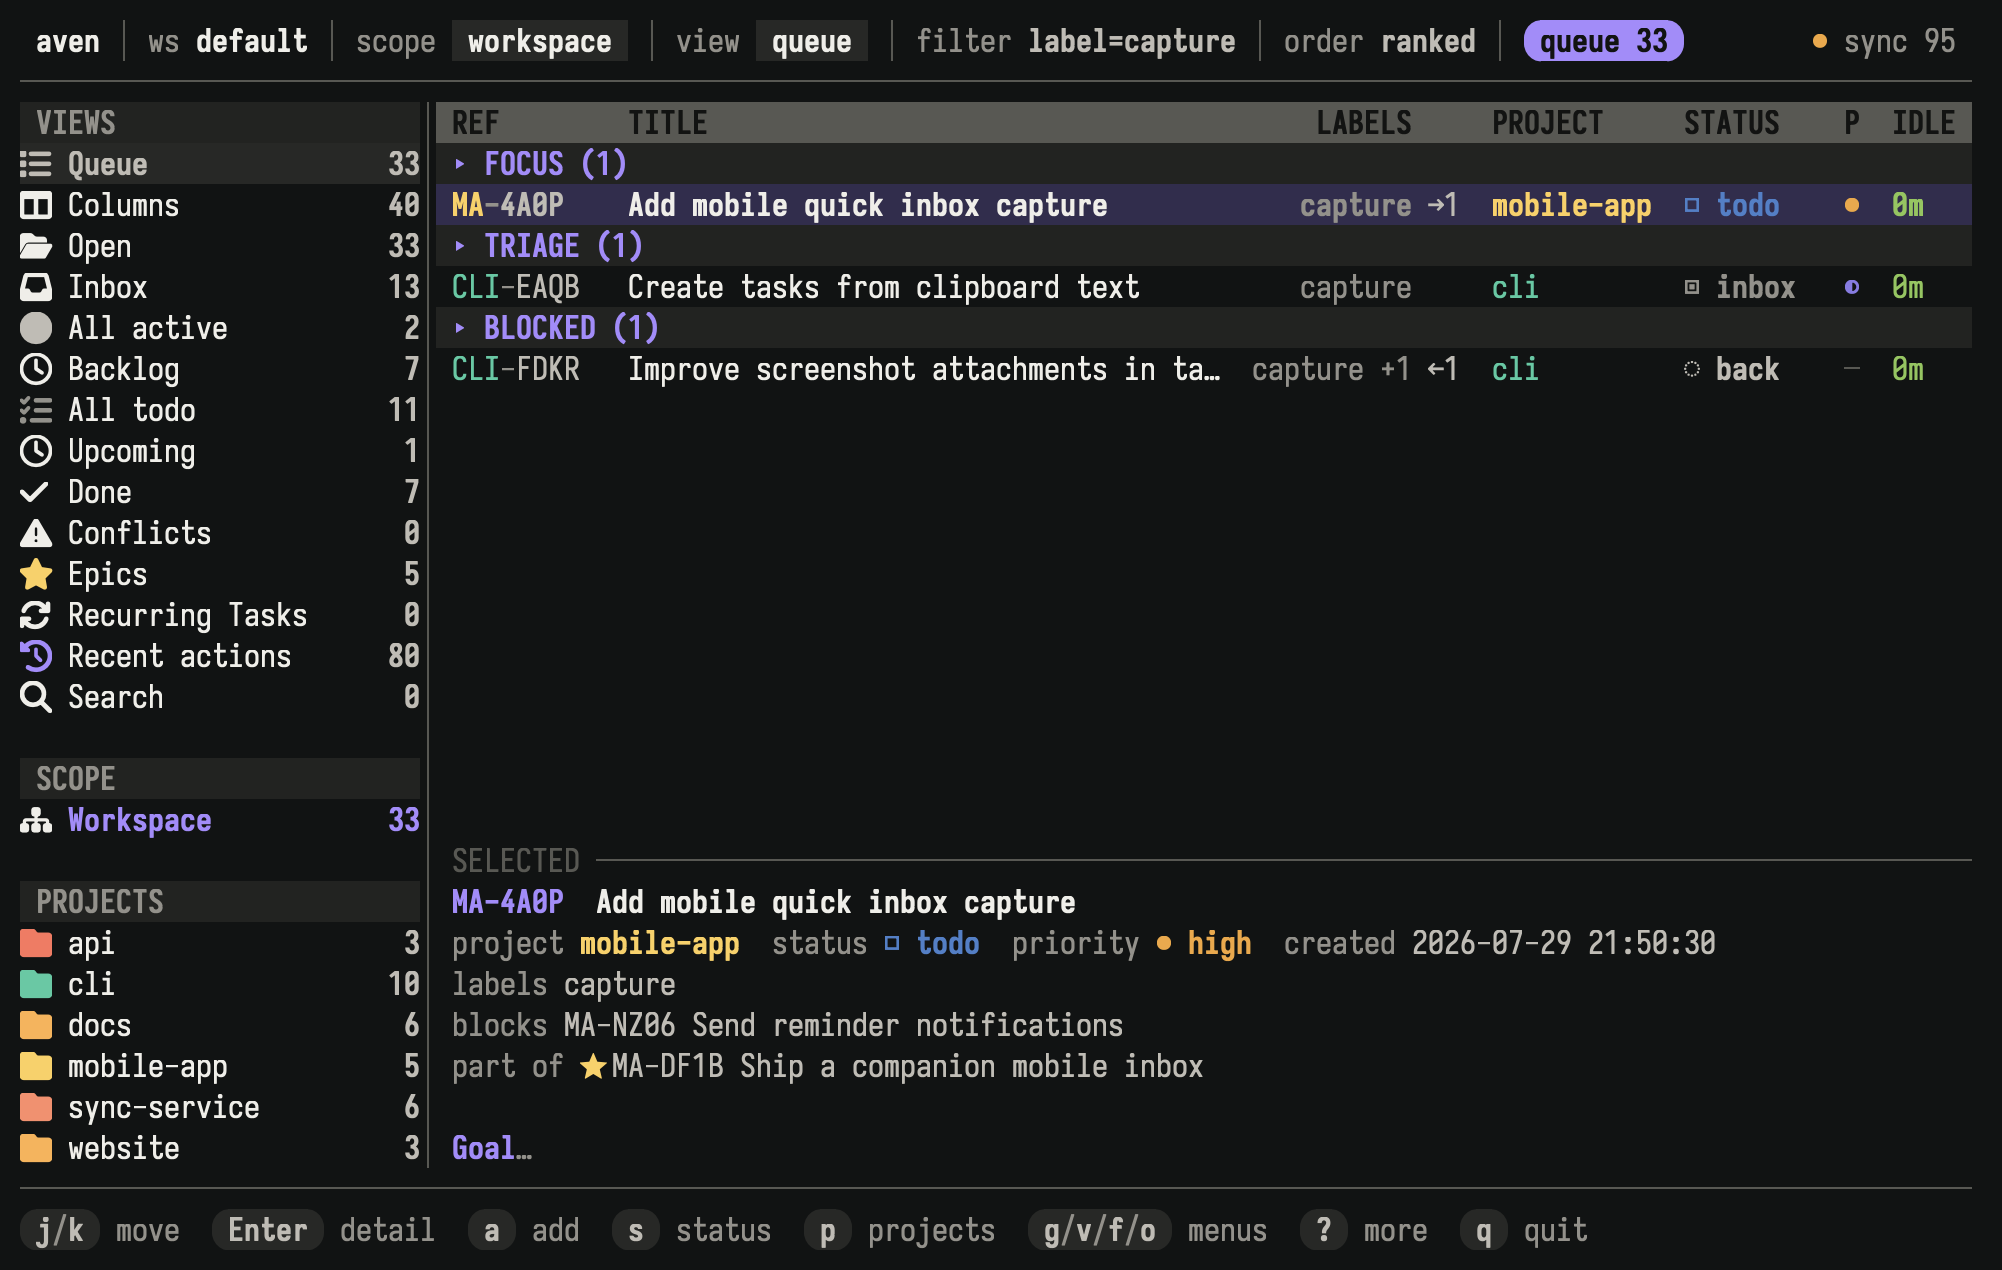Click the Search magnifier icon
Screen dimensions: 2002x1270
tap(36, 697)
